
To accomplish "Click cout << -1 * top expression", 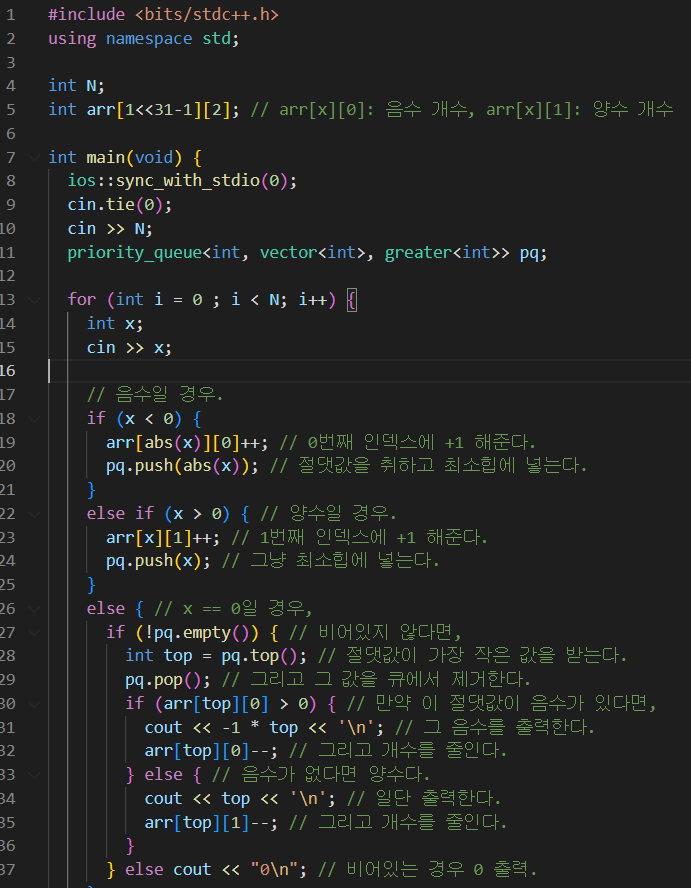I will coord(221,727).
